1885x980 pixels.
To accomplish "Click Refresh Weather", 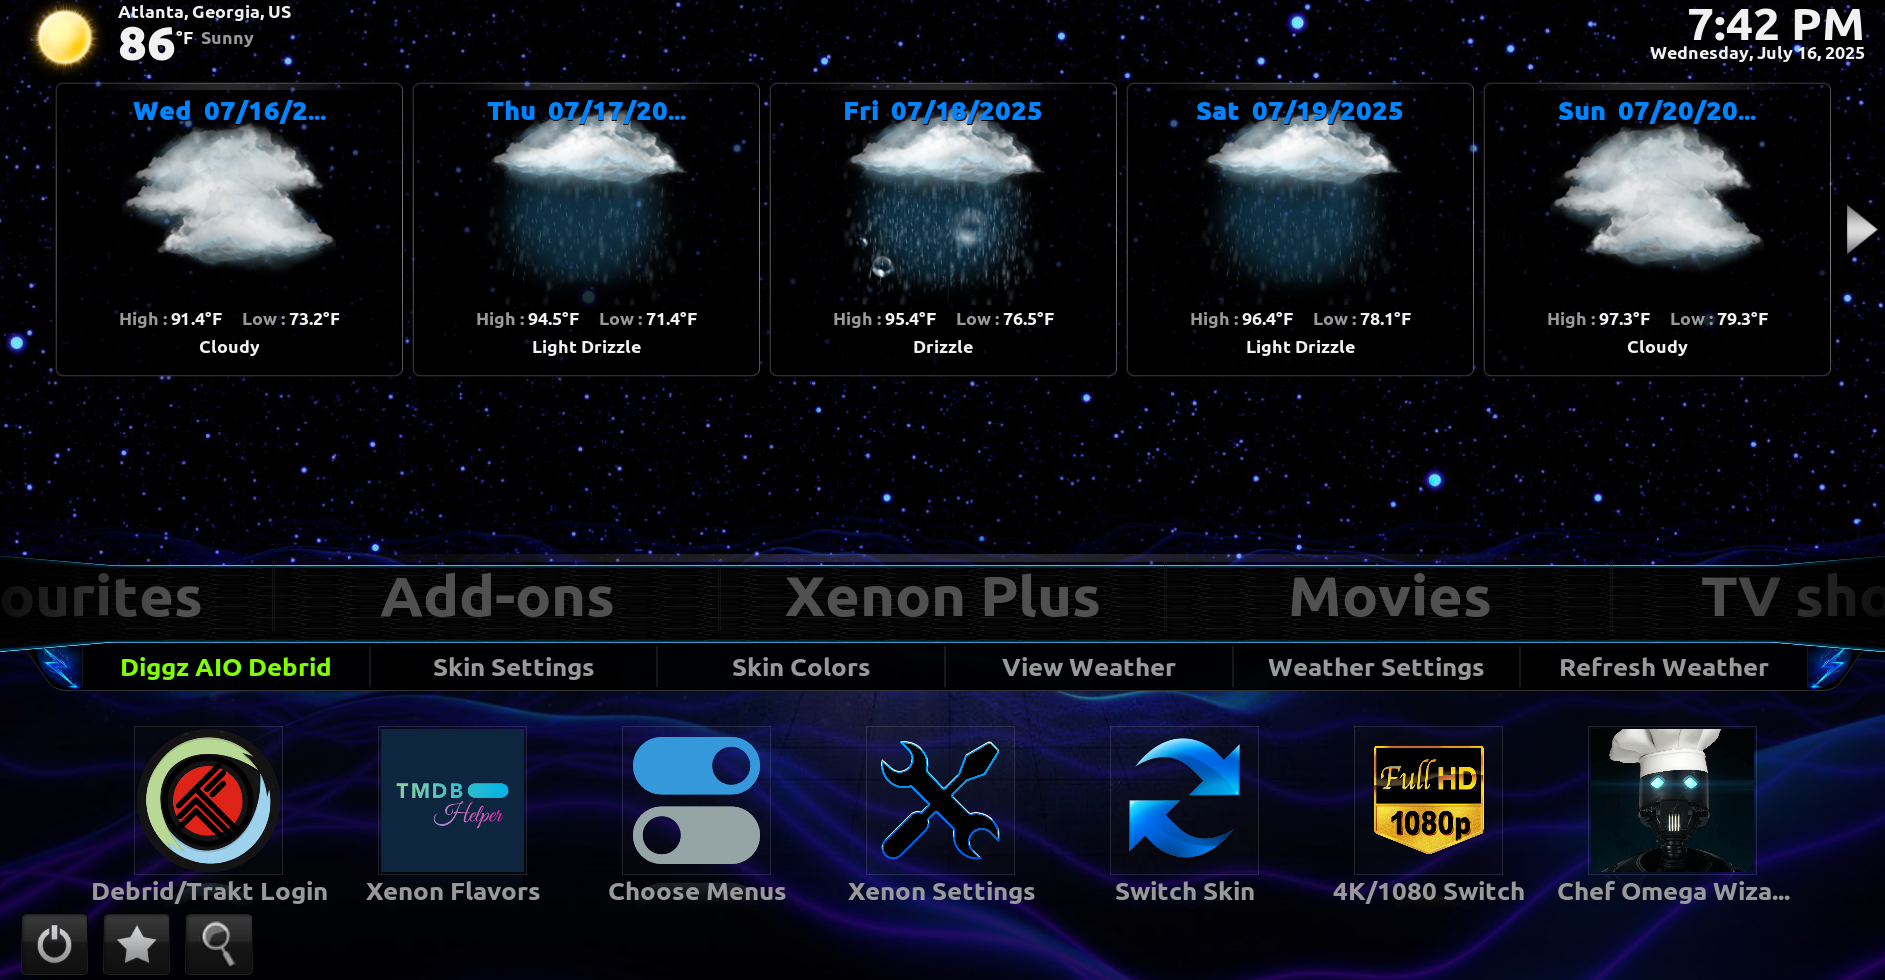I will [x=1663, y=667].
